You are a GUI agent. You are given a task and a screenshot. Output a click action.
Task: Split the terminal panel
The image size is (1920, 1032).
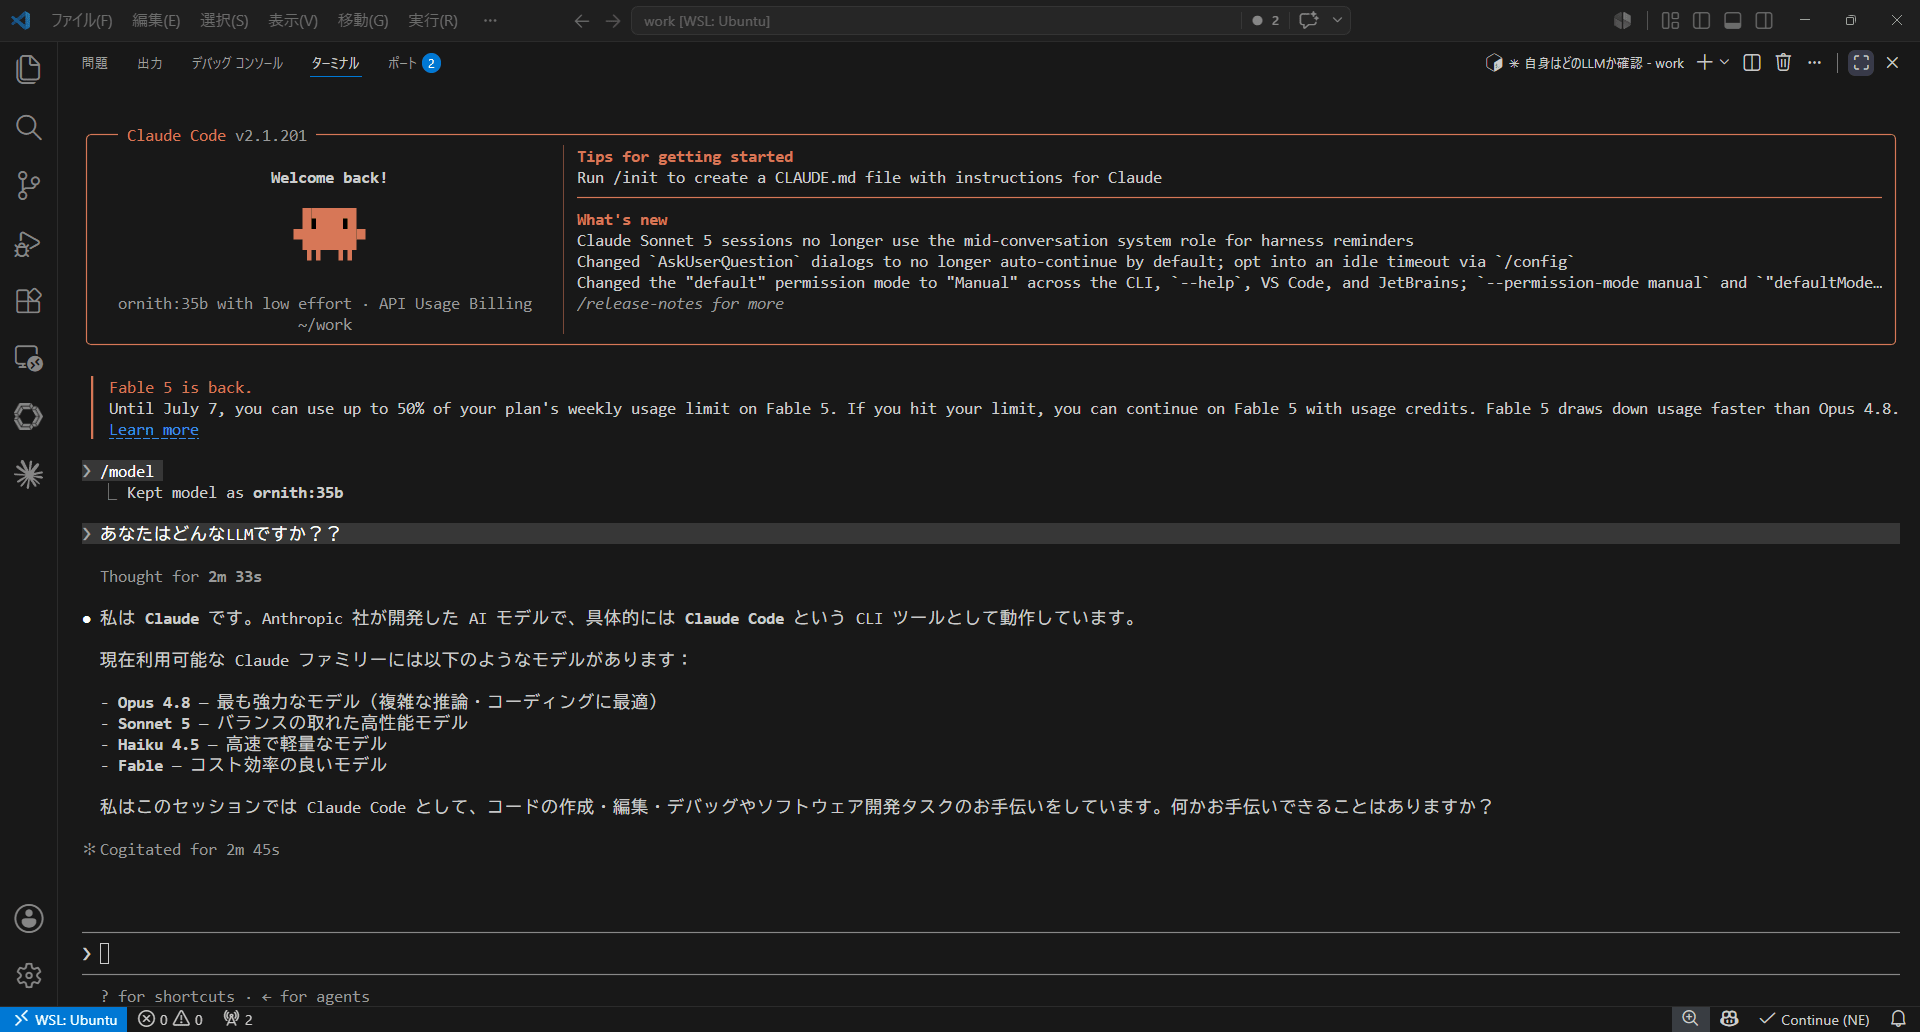tap(1752, 63)
